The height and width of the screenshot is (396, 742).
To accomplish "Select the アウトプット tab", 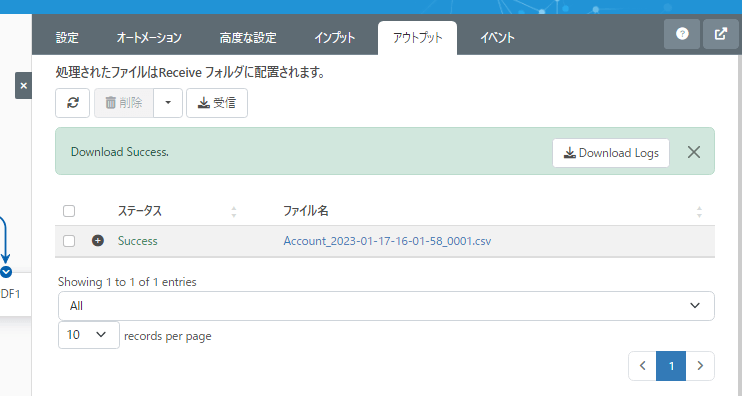I will pyautogui.click(x=417, y=38).
